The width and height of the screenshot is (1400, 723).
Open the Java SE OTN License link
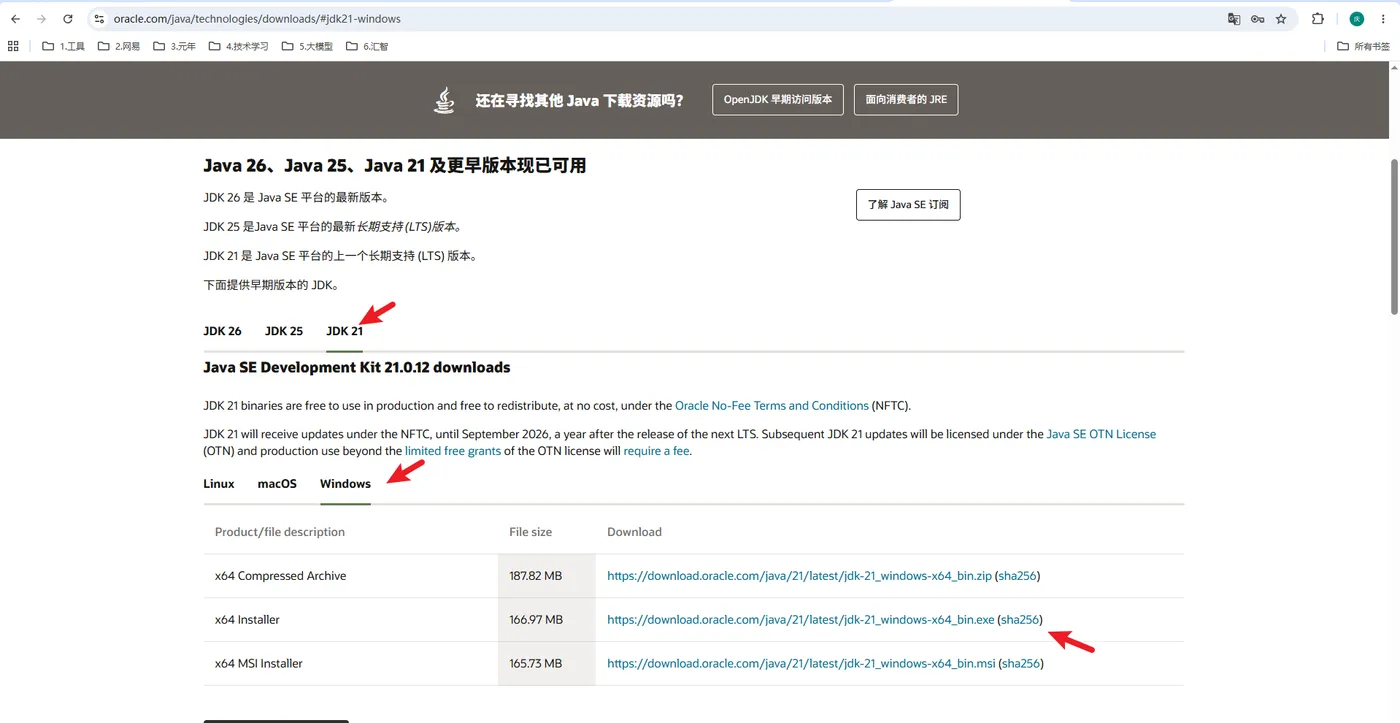pos(1101,434)
